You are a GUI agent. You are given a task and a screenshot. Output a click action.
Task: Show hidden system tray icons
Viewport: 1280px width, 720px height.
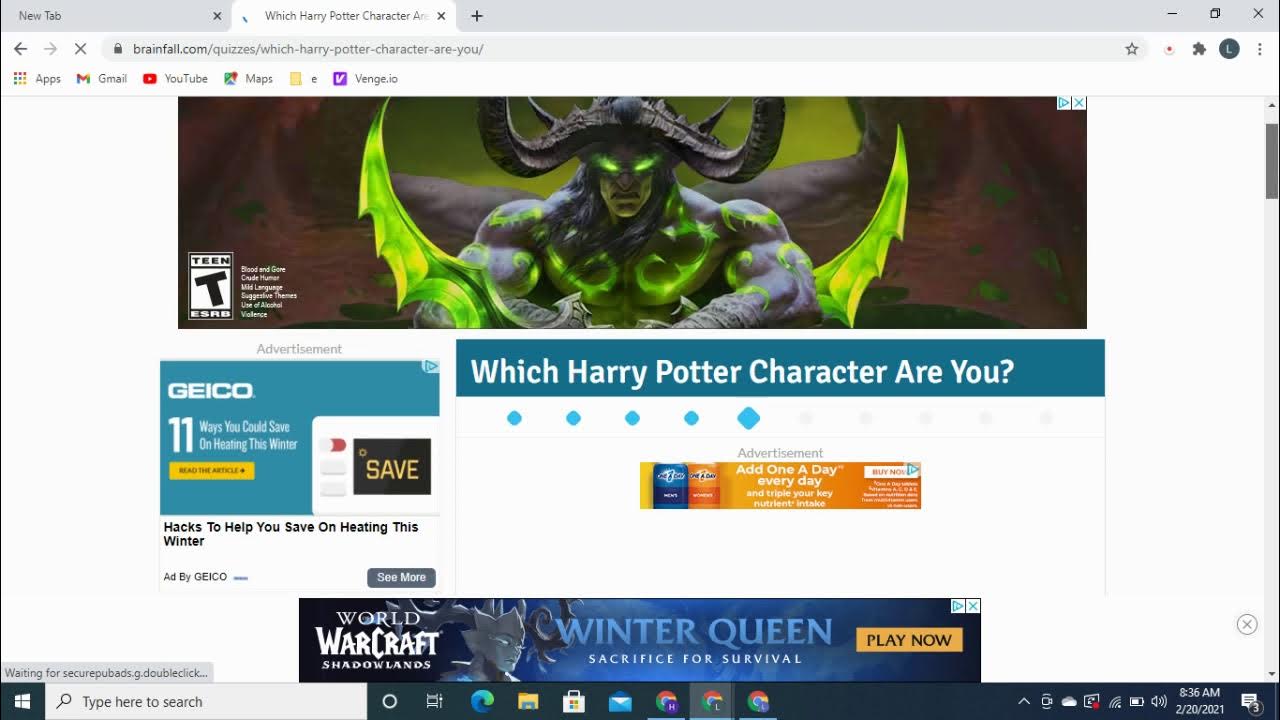tap(1024, 702)
